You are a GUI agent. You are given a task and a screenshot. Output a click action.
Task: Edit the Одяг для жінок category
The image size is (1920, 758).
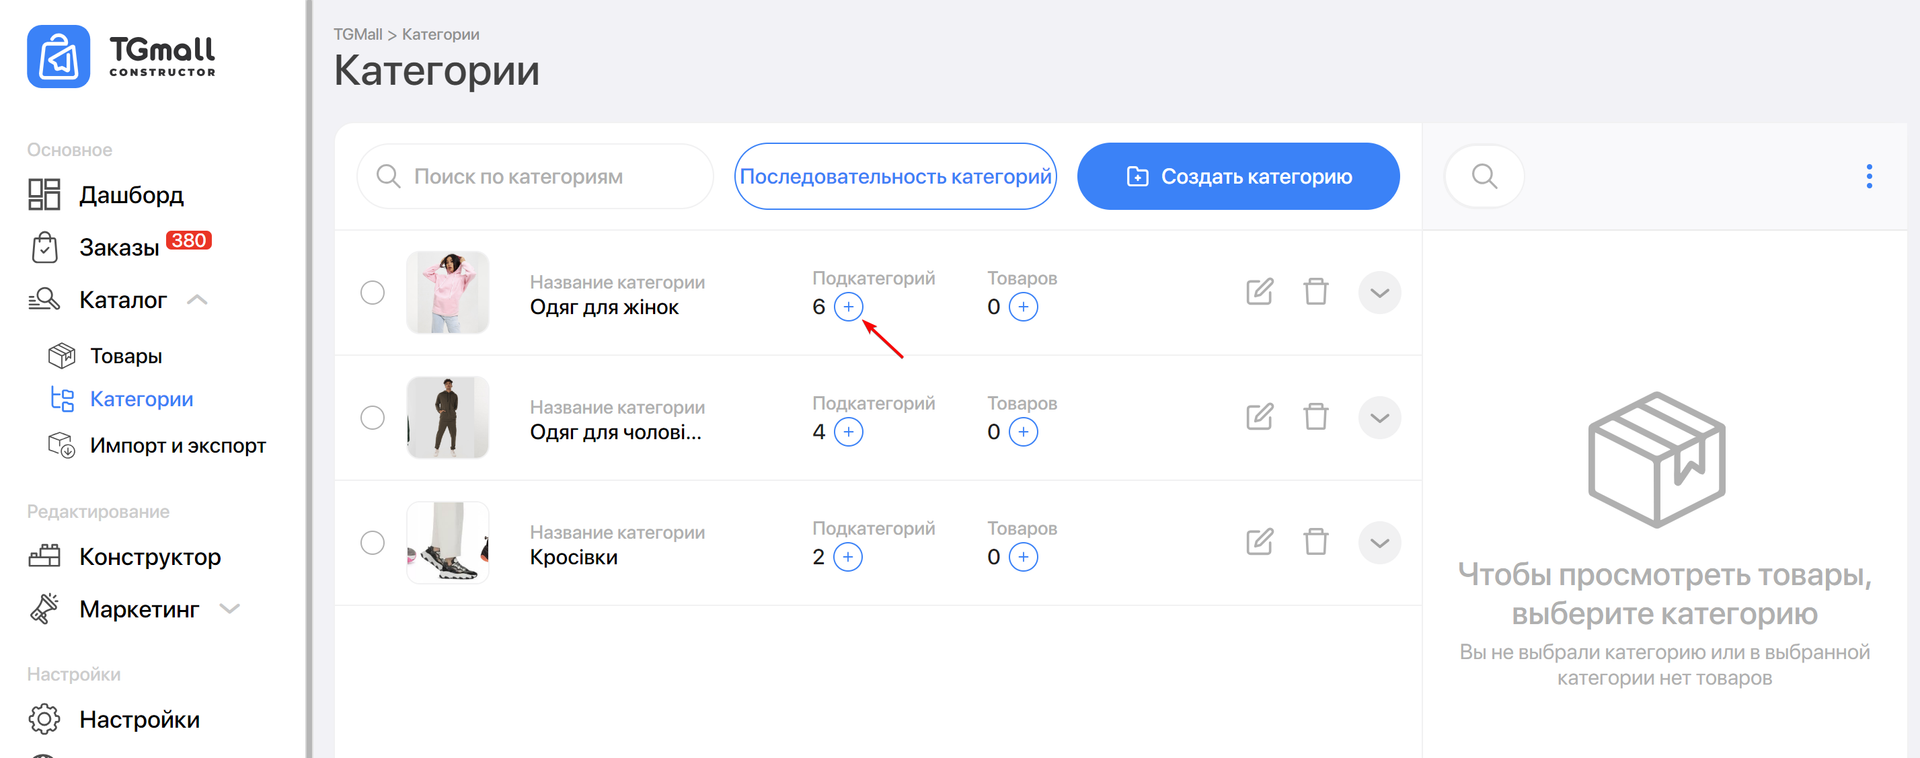(x=1259, y=292)
